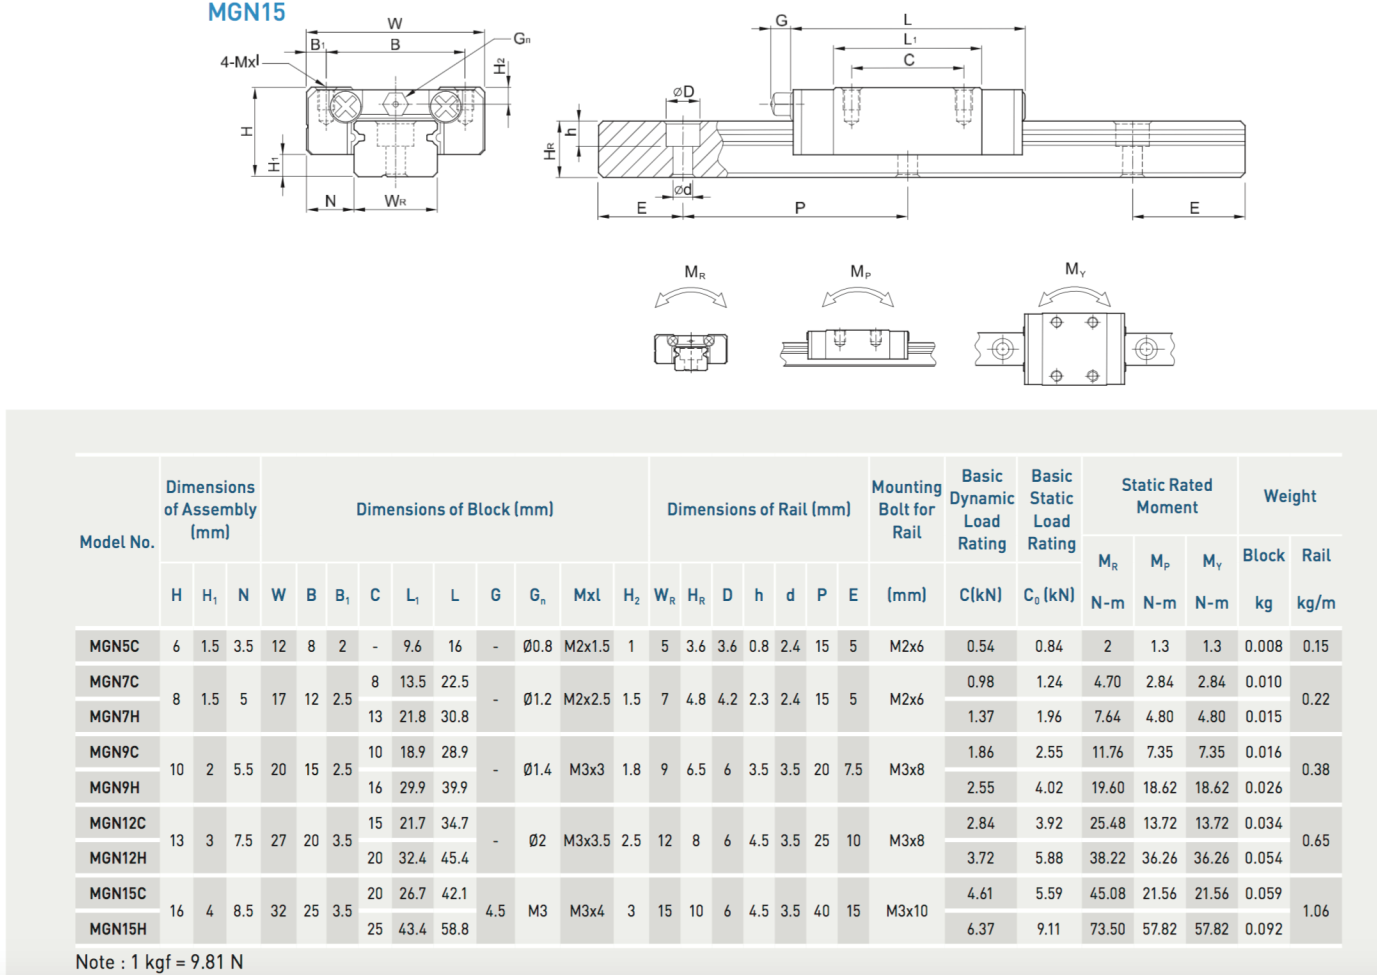Click the Weight column group header
This screenshot has height=975, width=1377.
click(1290, 496)
